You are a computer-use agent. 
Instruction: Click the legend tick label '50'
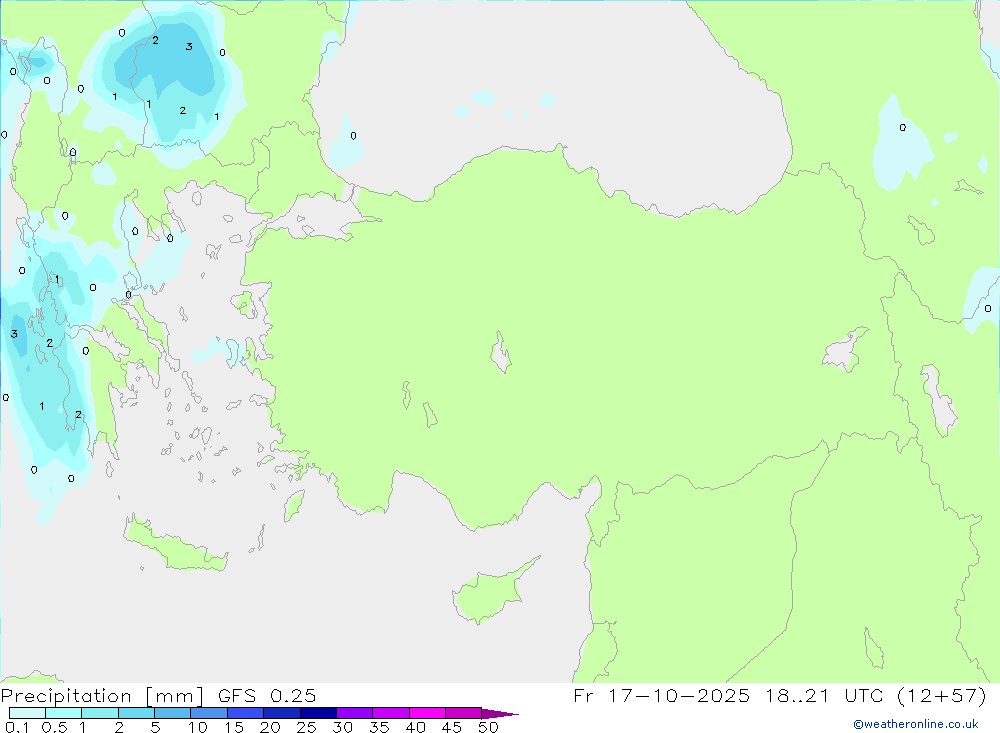tap(488, 727)
